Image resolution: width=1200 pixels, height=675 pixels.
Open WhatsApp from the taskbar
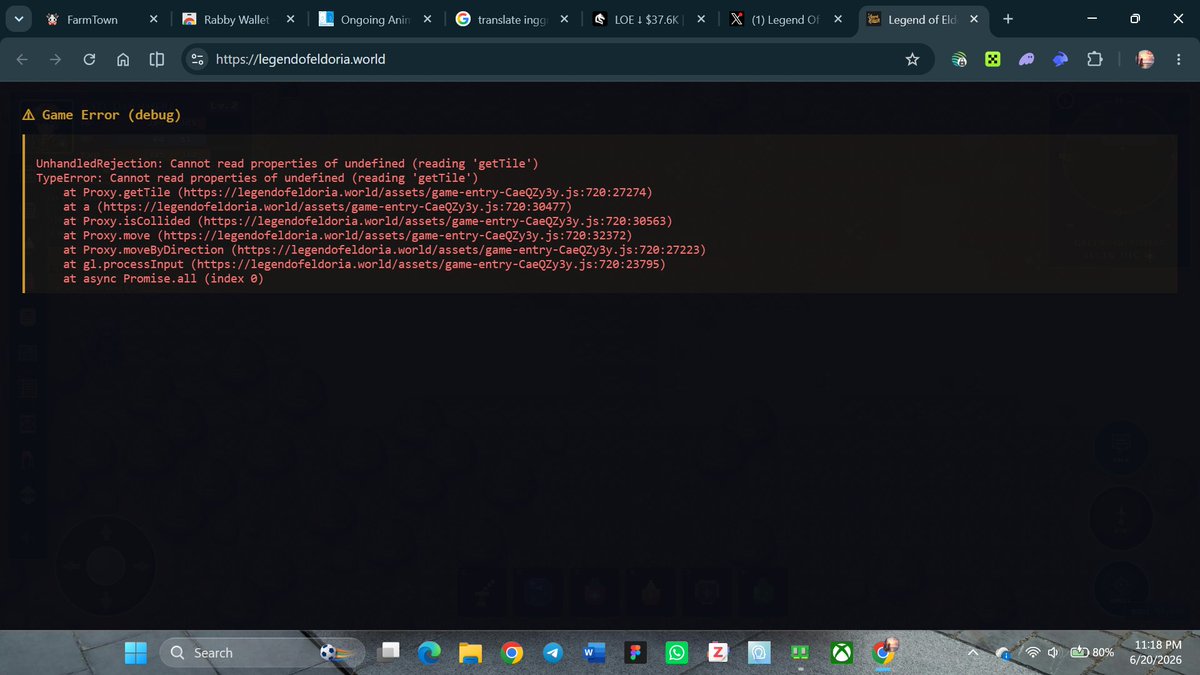[x=677, y=653]
